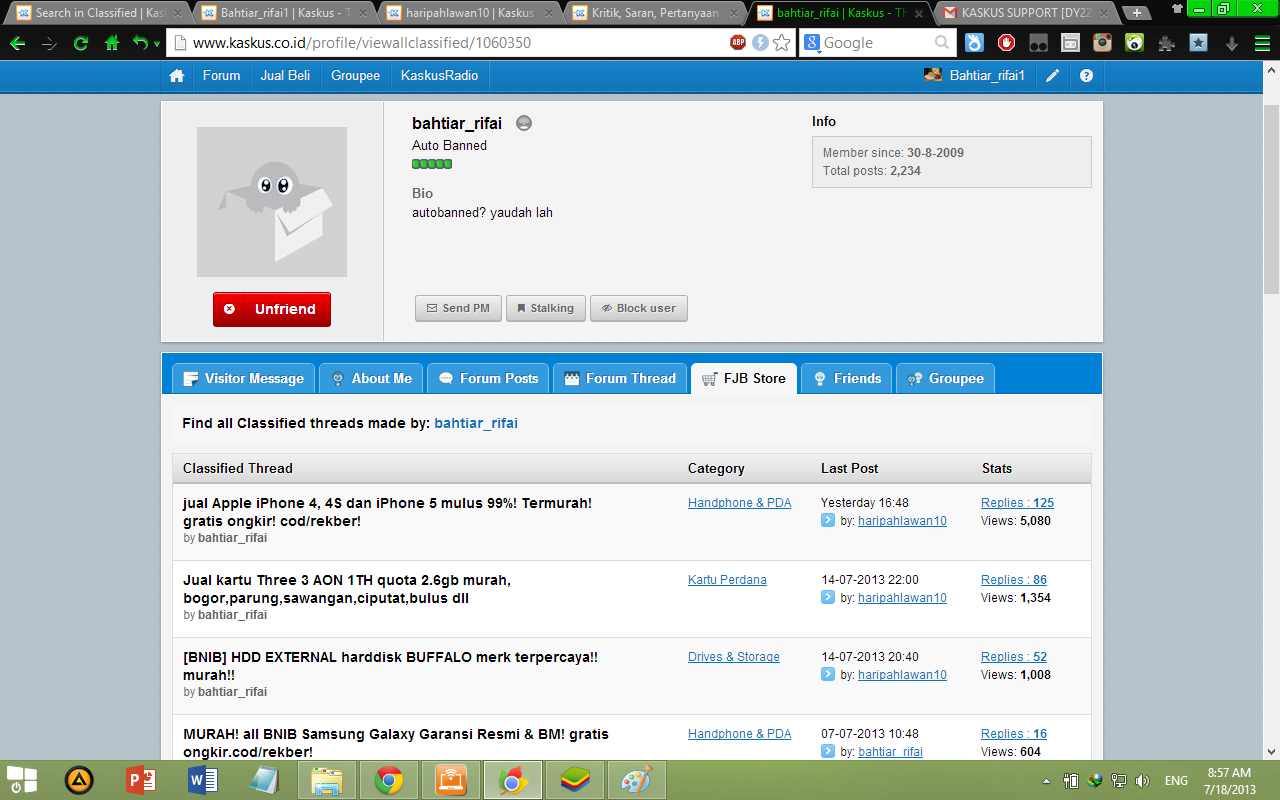
Task: Reload the page with the refresh icon
Action: tap(82, 43)
